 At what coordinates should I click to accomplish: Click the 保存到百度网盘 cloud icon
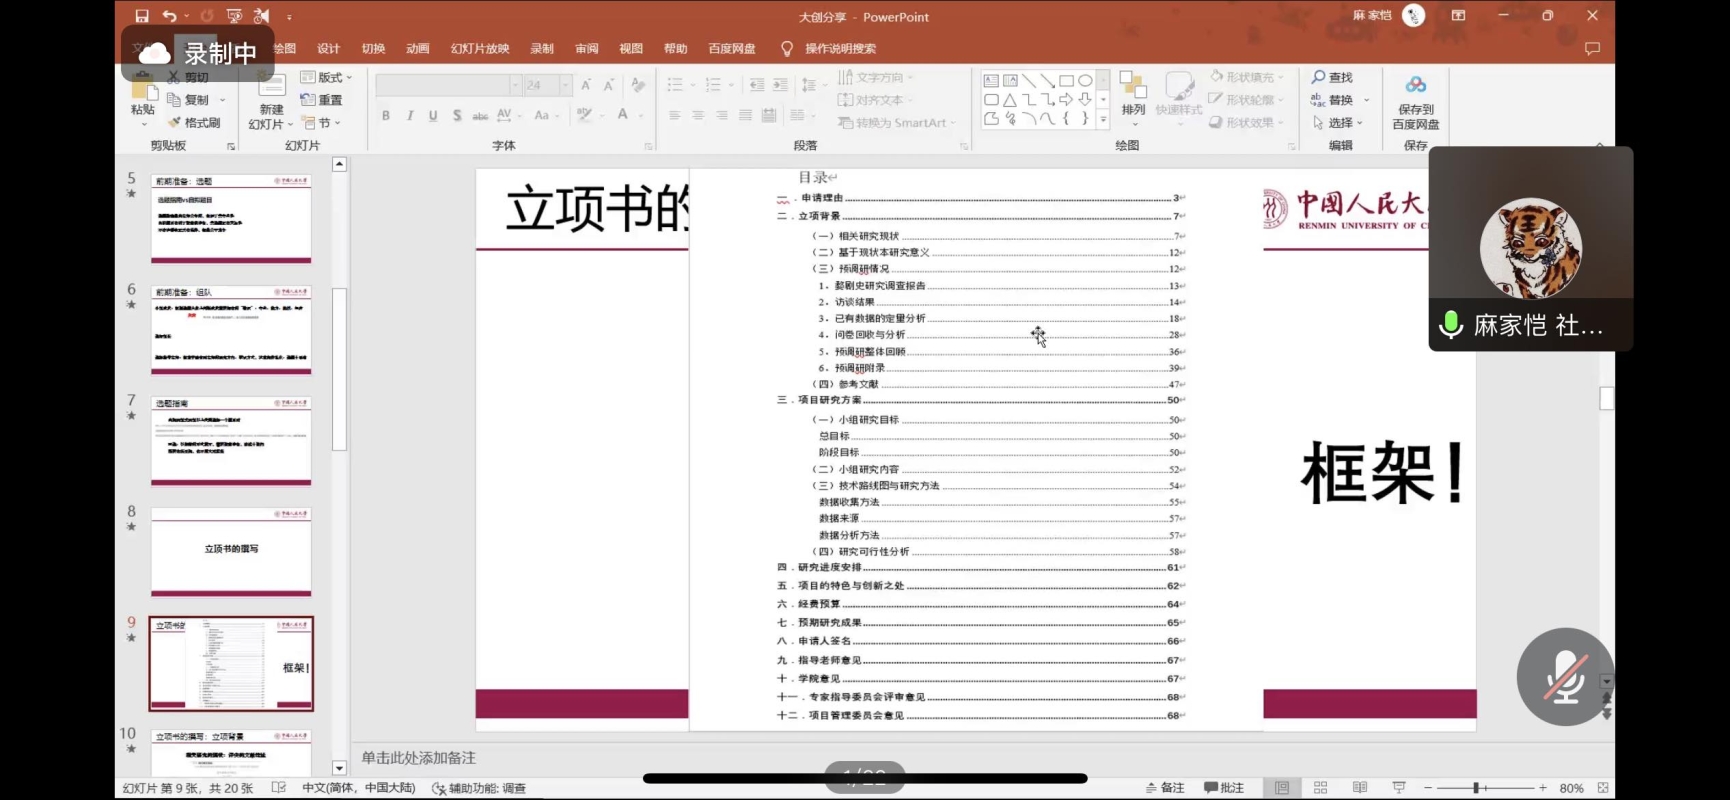(1415, 86)
